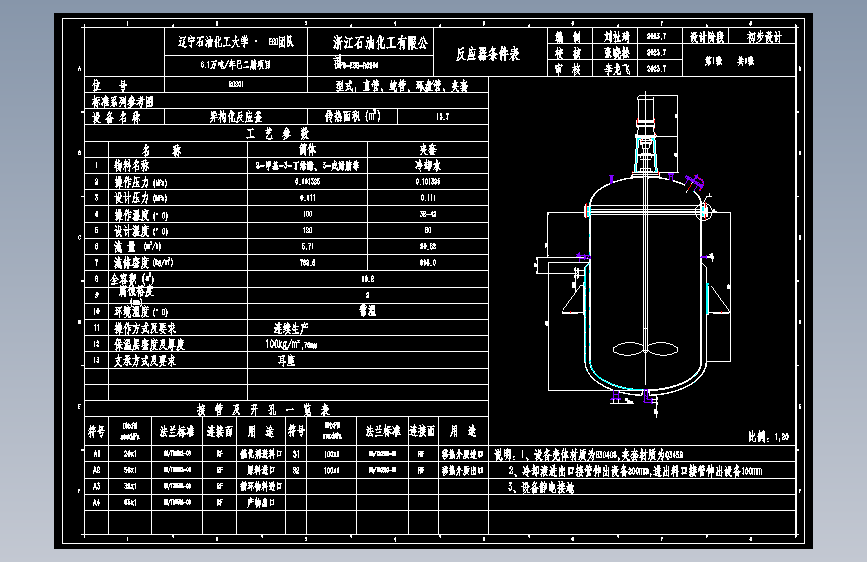The image size is (867, 562).
Task: Click the A1 nozzle symbol cell
Action: pos(97,454)
